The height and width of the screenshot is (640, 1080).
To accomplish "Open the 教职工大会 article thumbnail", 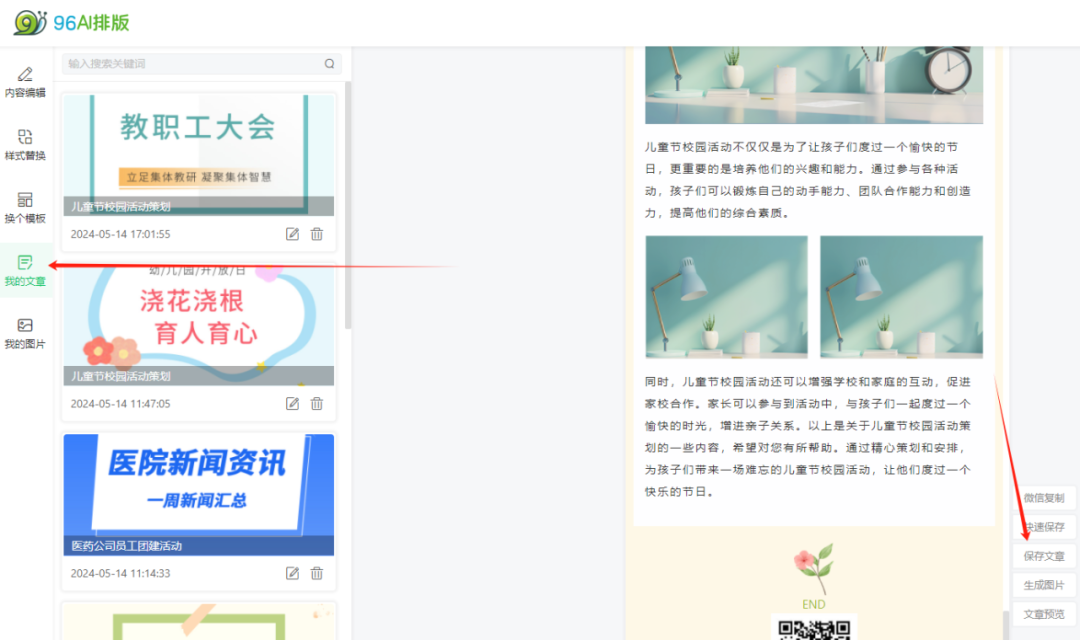I will click(198, 154).
